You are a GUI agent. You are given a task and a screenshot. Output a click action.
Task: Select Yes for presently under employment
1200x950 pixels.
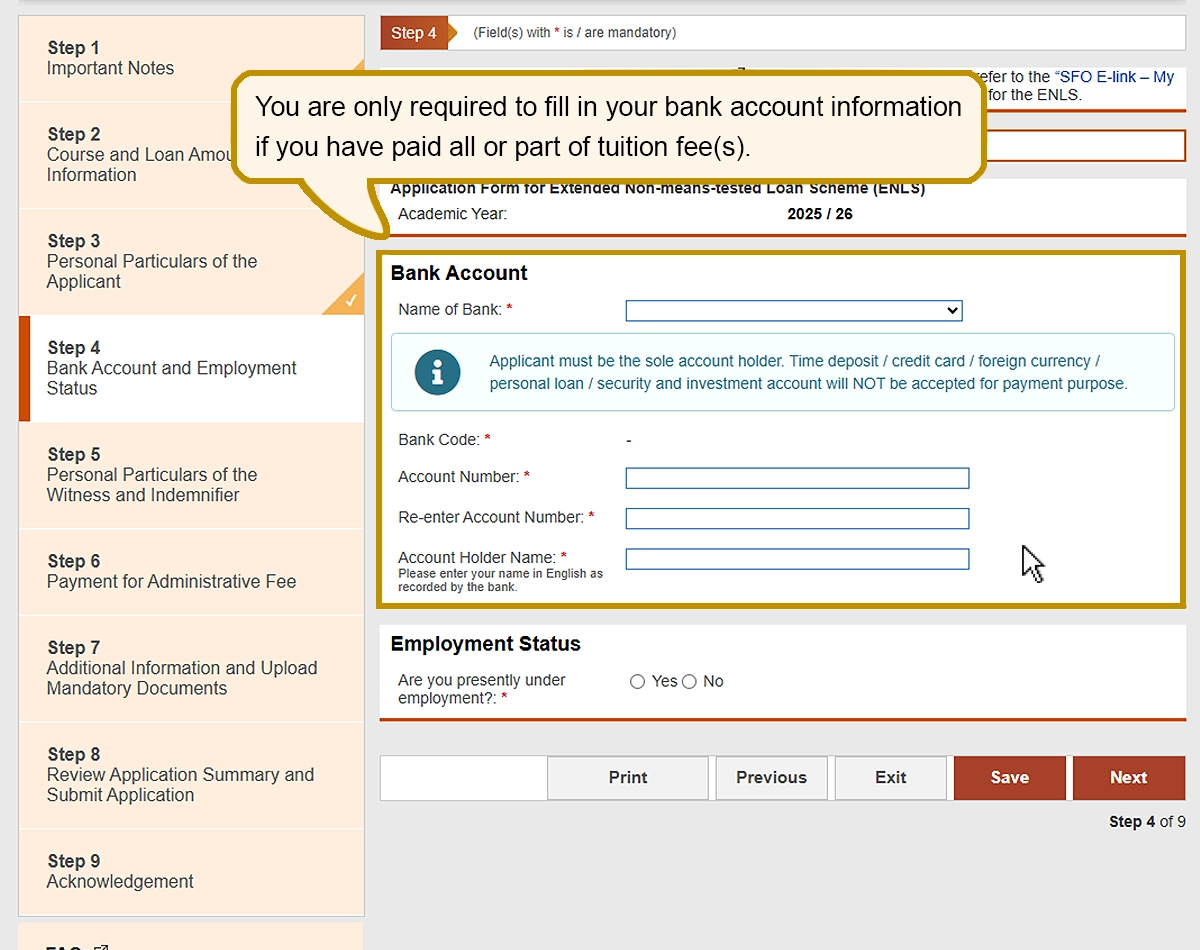638,682
